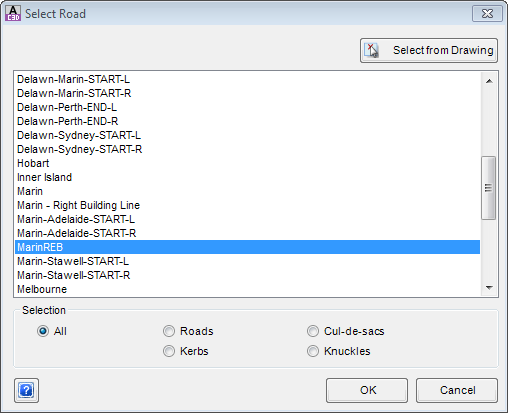Screen dimensions: 508x413
Task: Click the Cancel button
Action: (457, 390)
